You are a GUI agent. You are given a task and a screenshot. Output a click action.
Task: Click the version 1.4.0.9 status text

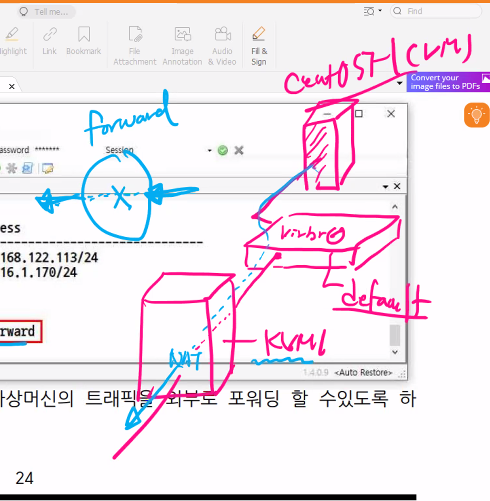[x=316, y=372]
